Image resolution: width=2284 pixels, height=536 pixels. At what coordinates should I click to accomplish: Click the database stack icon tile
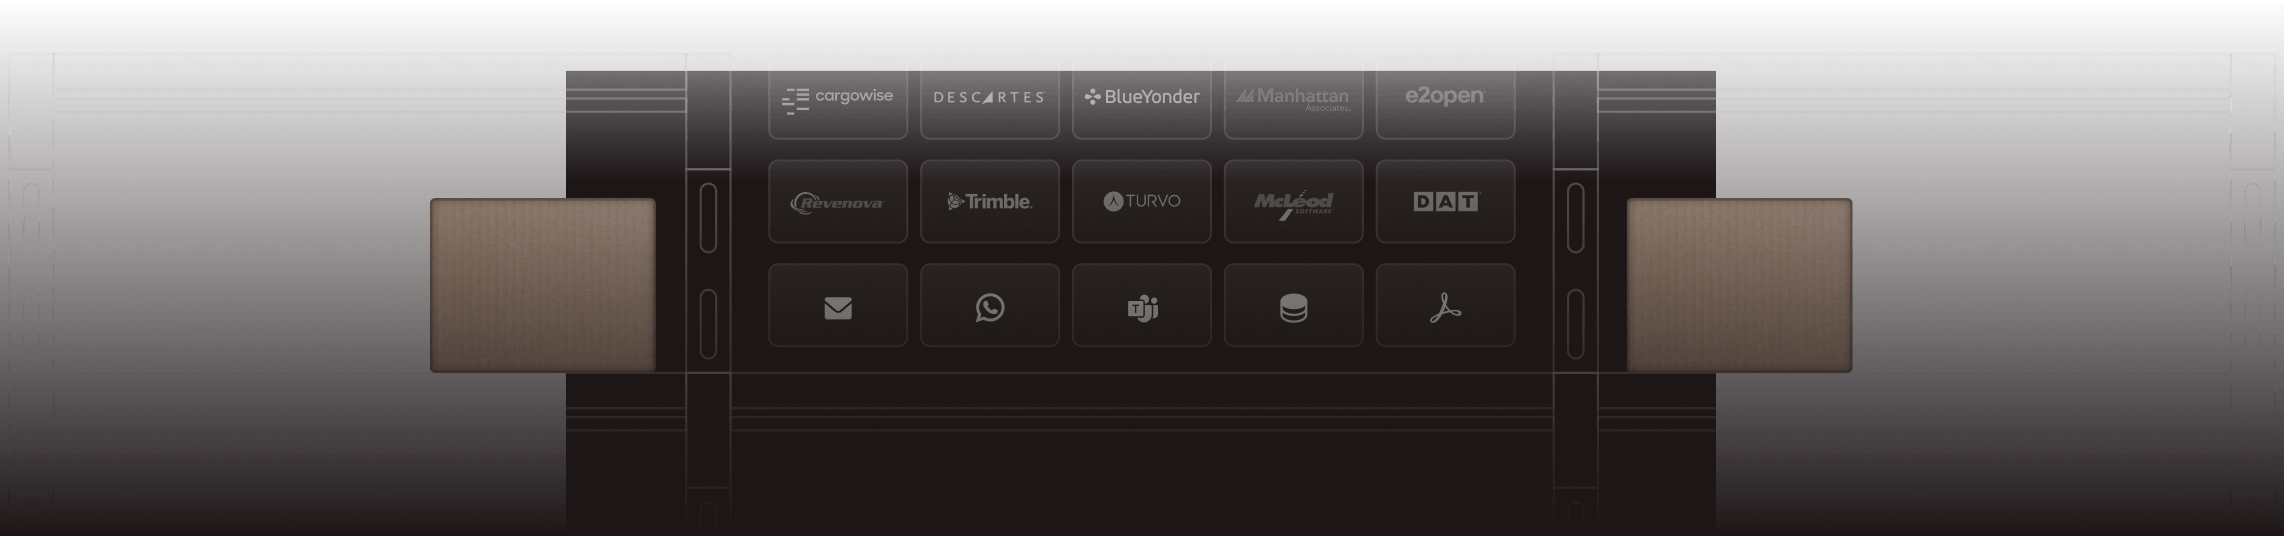pos(1294,305)
